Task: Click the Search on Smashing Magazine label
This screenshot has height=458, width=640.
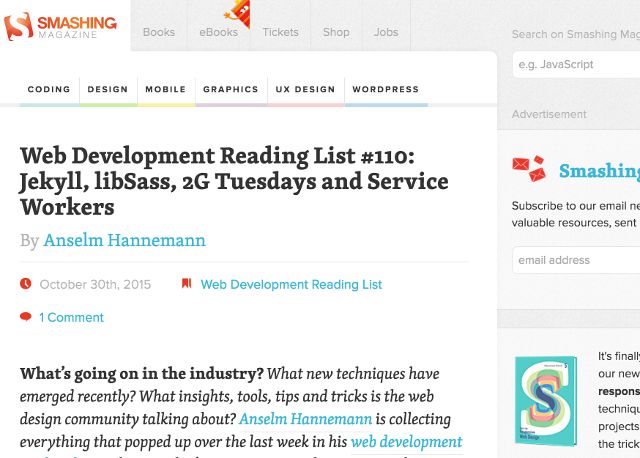Action: [576, 34]
